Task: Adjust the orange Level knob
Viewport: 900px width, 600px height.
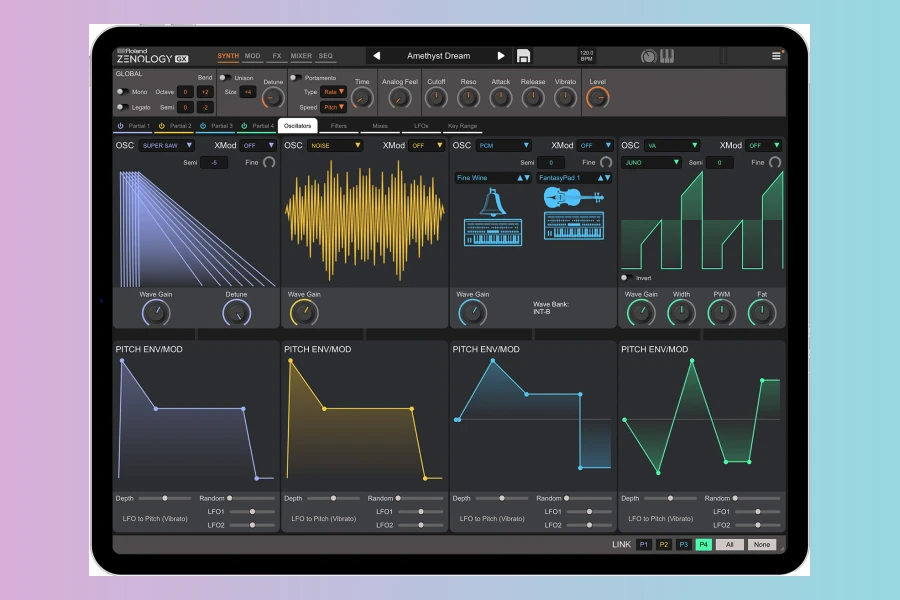Action: [598, 98]
